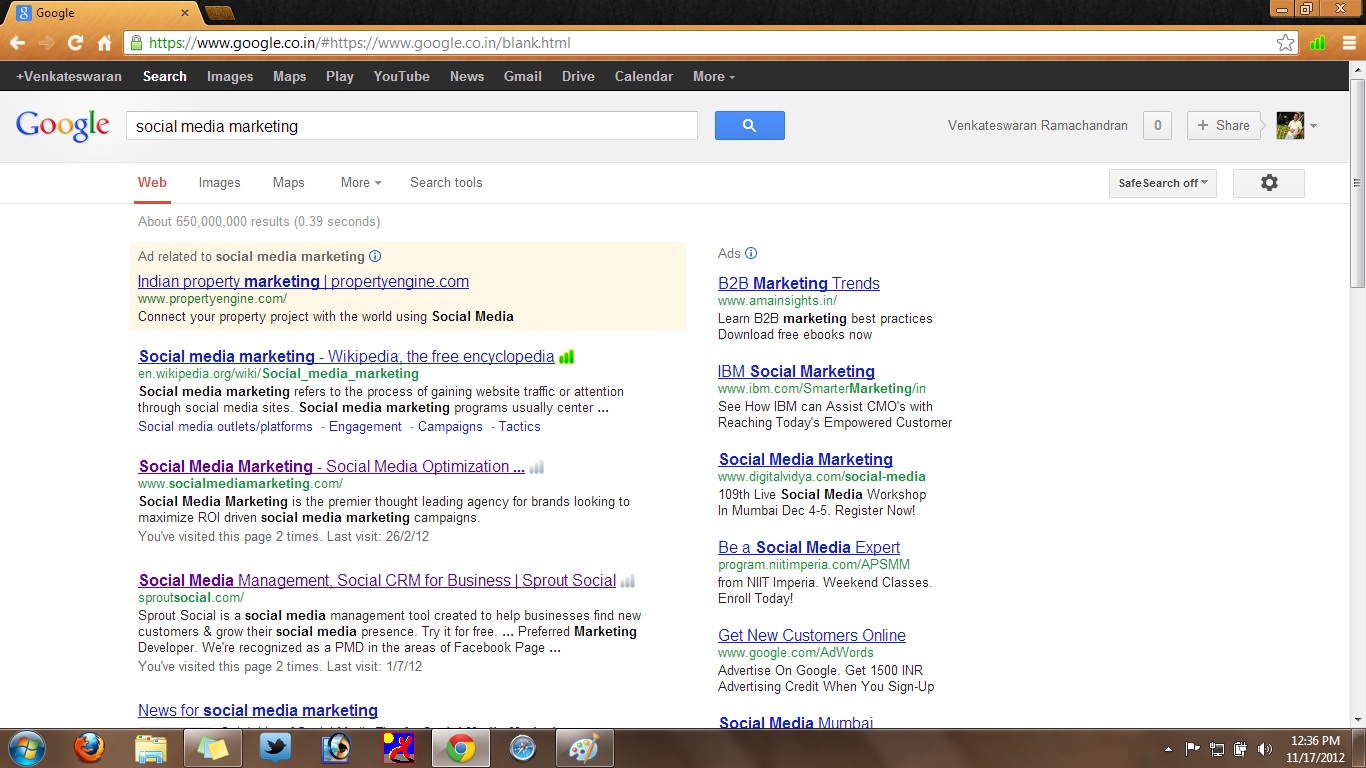1366x768 pixels.
Task: Click the blue Google search button
Action: [x=749, y=125]
